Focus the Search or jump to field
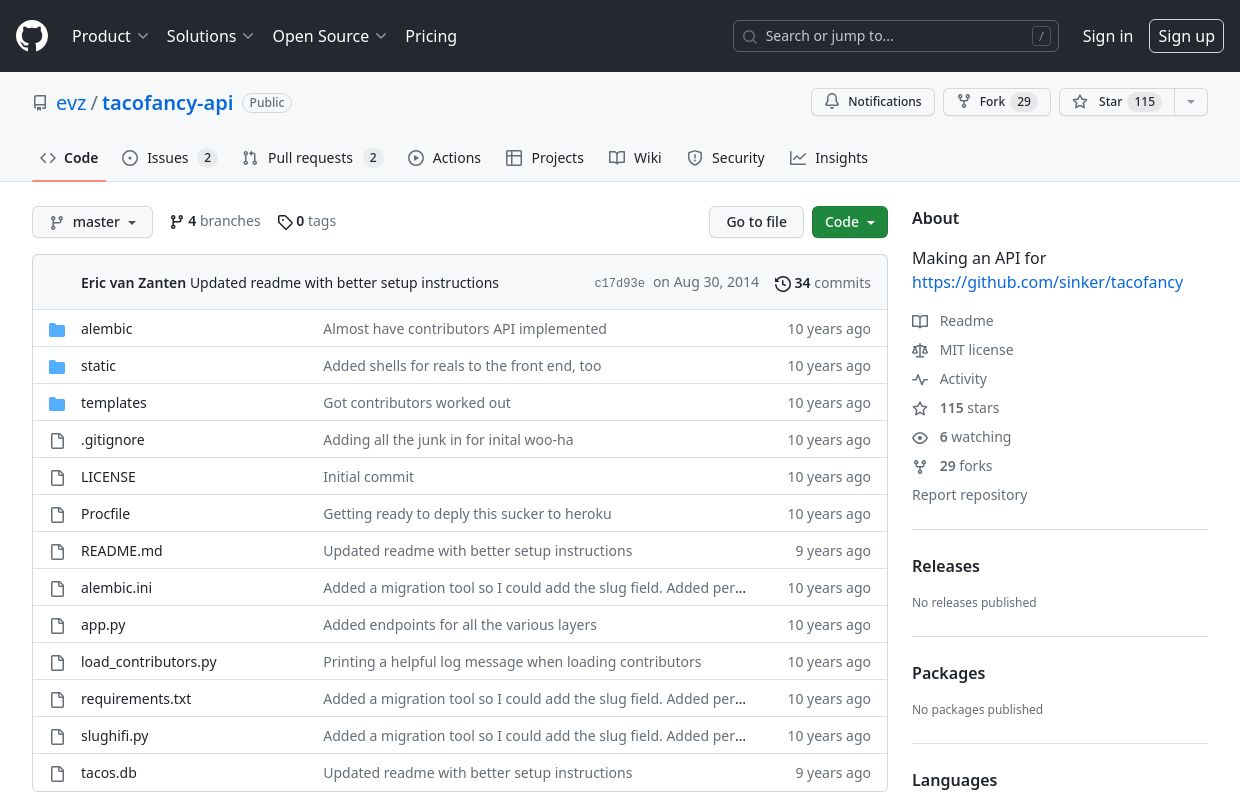Screen dimensions: 1240x800 896,36
